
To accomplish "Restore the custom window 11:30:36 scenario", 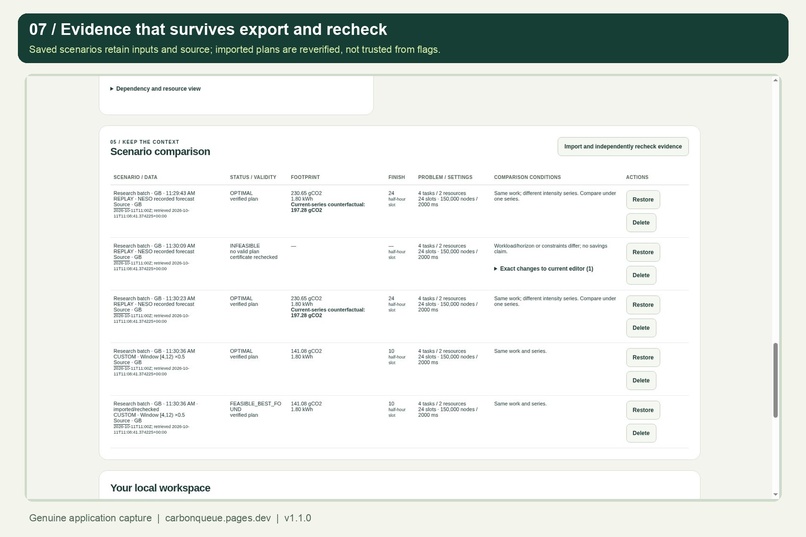I will click(643, 357).
